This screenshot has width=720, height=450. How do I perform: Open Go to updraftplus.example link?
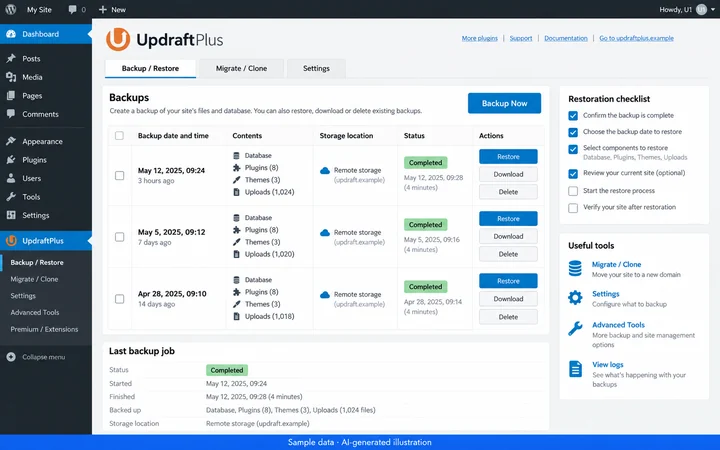[x=636, y=38]
